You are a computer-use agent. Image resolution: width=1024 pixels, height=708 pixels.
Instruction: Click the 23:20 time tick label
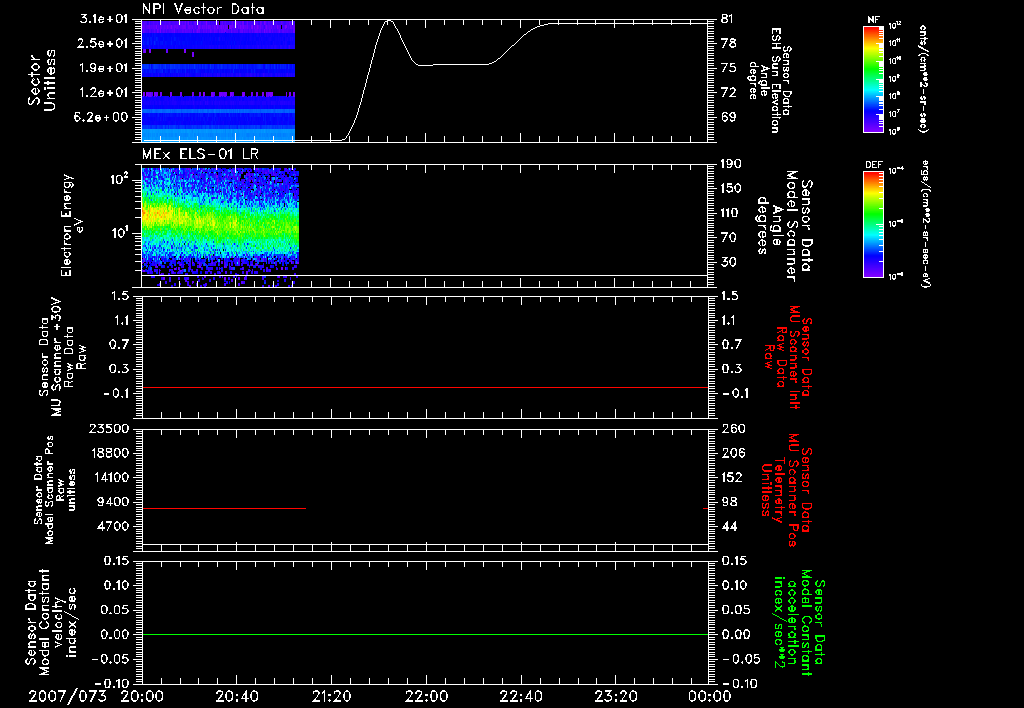[615, 696]
